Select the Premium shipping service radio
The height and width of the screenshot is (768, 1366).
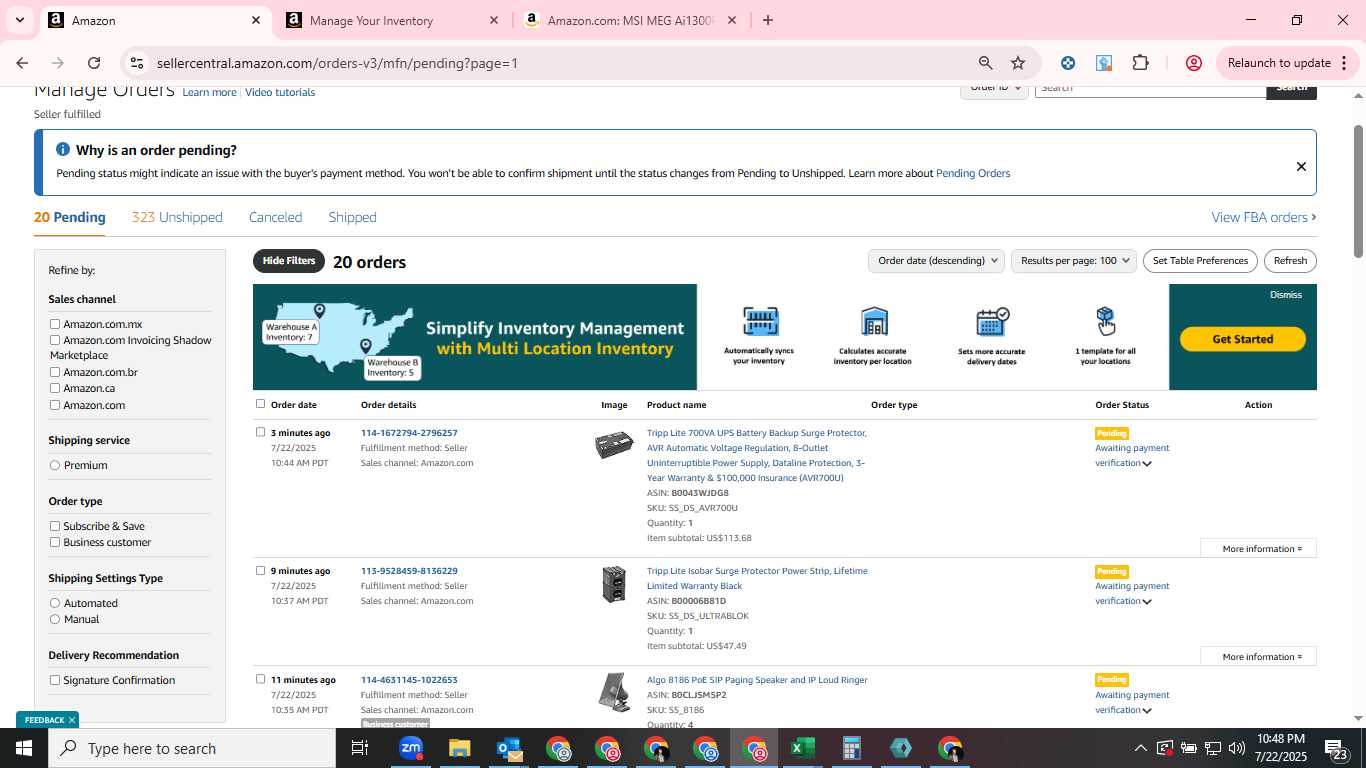tap(55, 465)
